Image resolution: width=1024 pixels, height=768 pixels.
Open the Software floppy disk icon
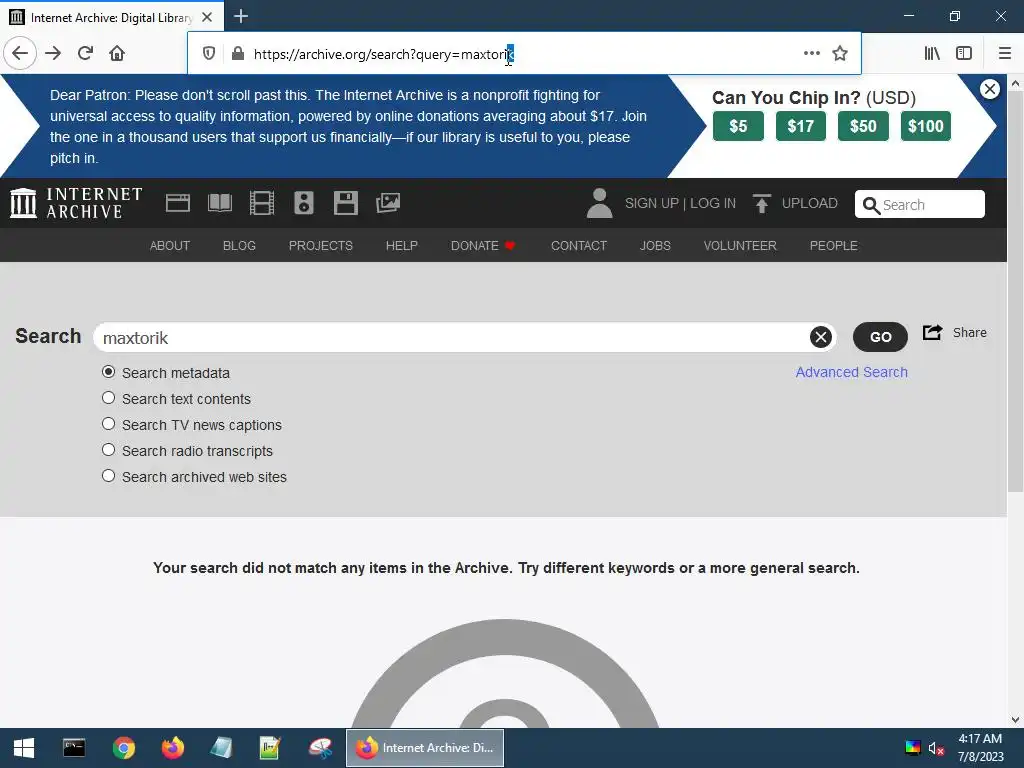(x=345, y=203)
